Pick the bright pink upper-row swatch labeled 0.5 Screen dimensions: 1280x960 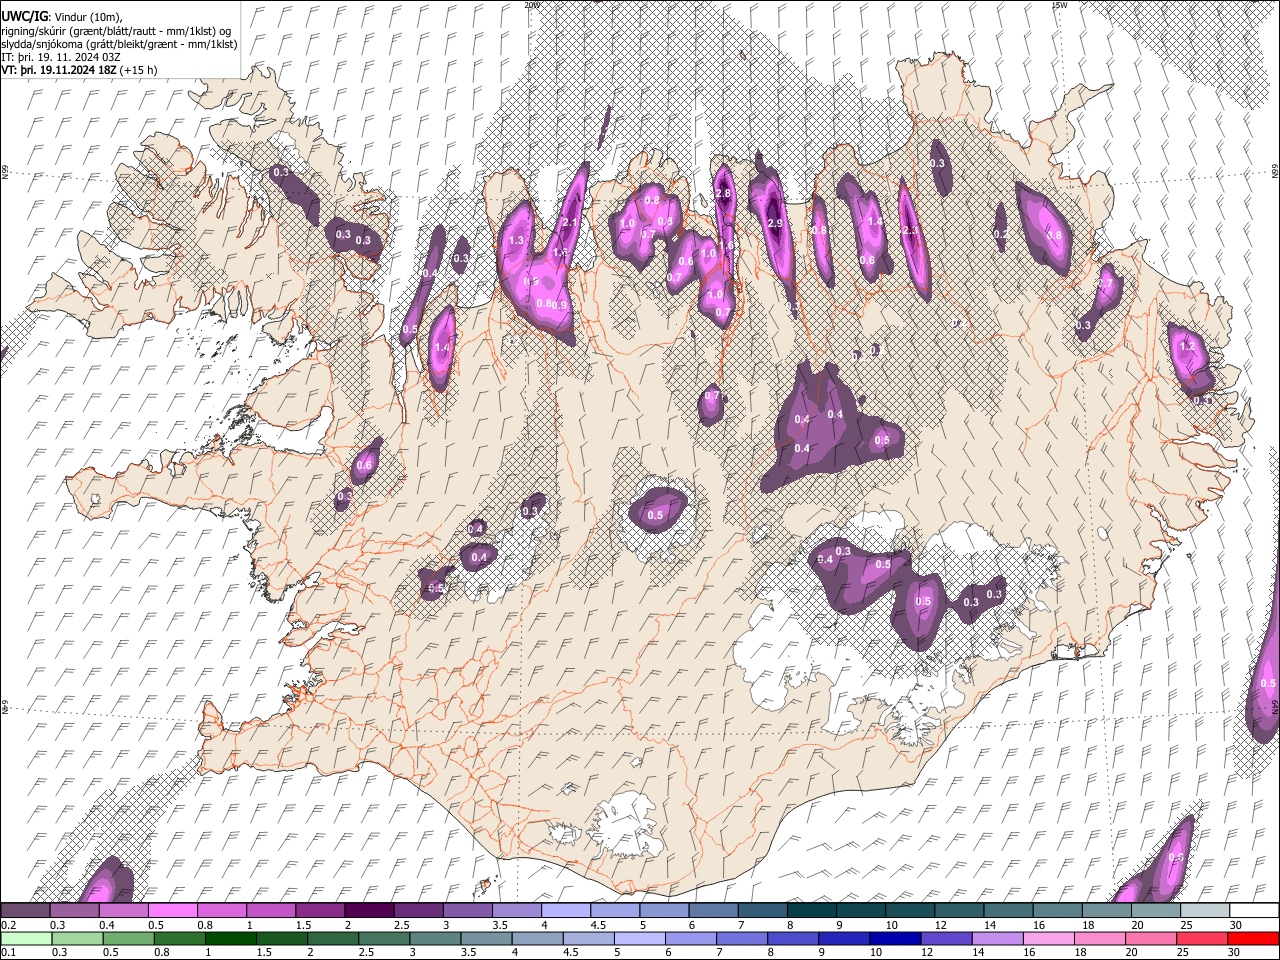click(x=172, y=911)
